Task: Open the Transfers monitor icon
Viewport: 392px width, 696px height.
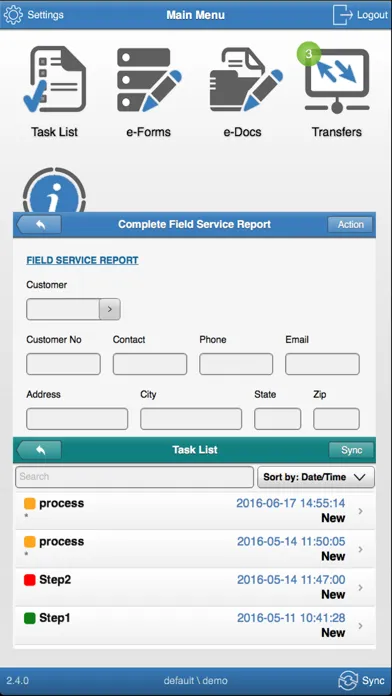Action: pos(337,81)
